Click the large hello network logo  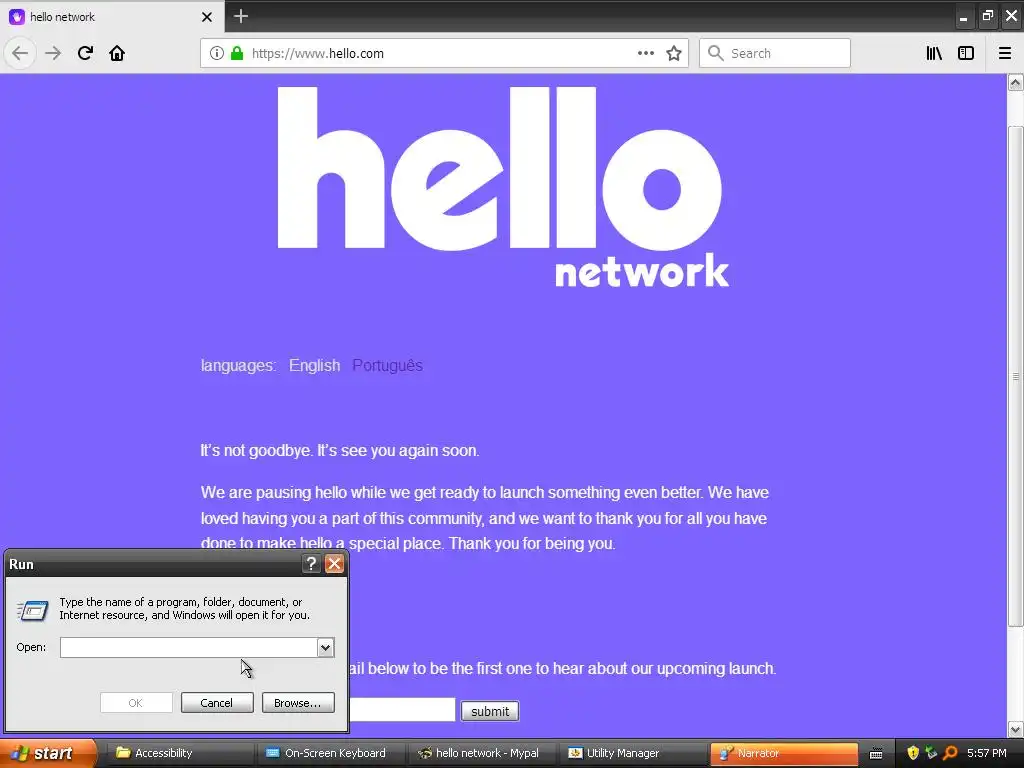coord(503,187)
